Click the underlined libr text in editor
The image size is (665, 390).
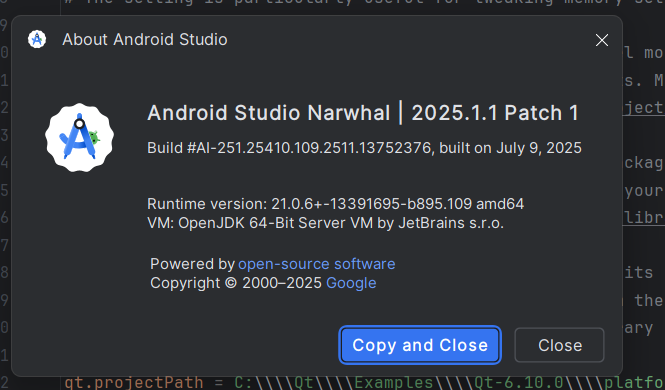[x=644, y=218]
